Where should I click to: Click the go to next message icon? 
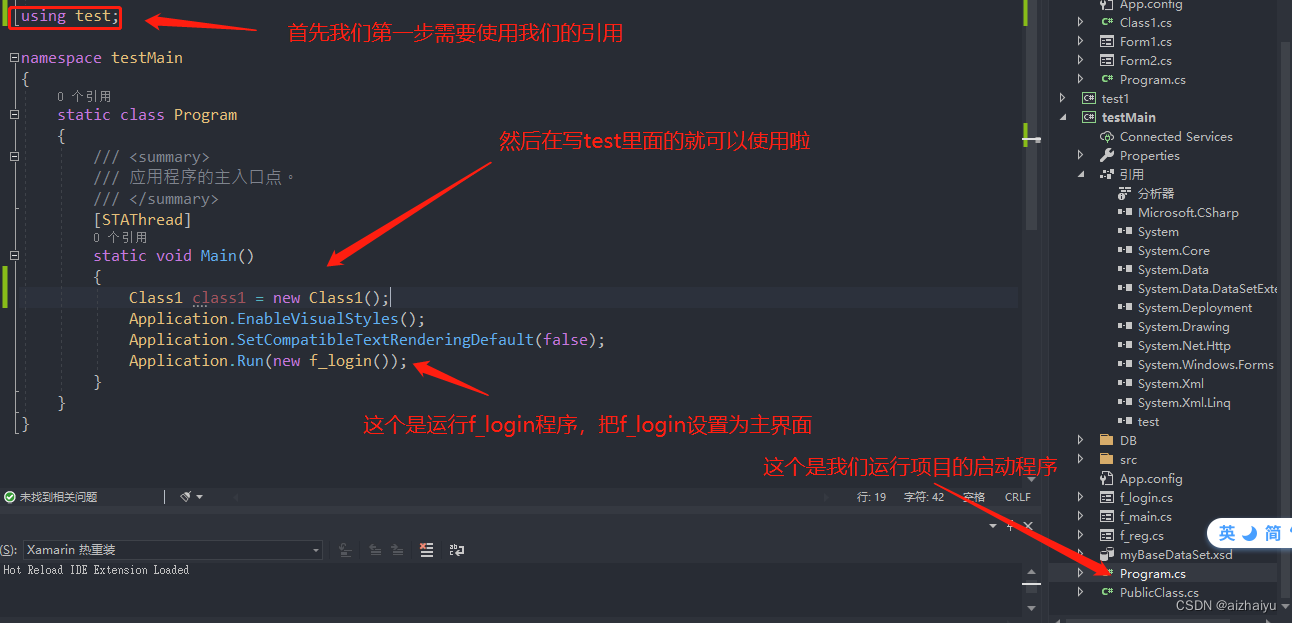[398, 550]
